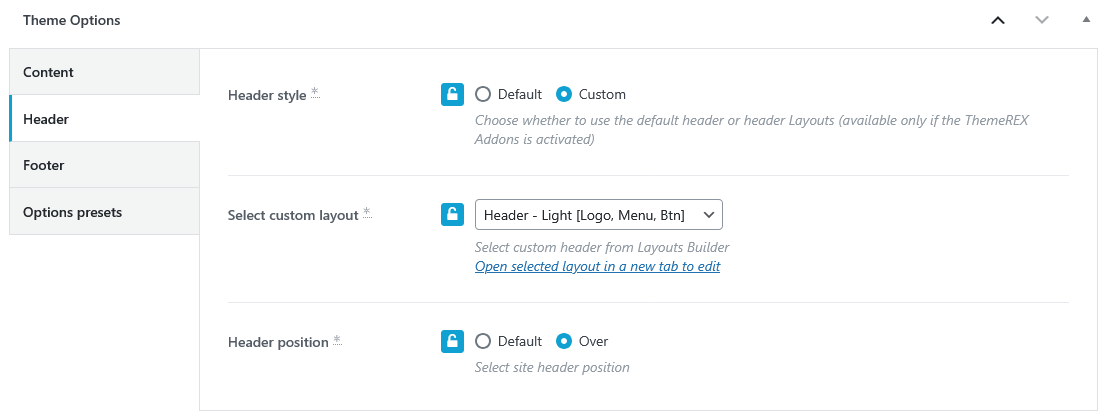Click the asterisk next to Header style label
The image size is (1104, 419).
coord(315,92)
